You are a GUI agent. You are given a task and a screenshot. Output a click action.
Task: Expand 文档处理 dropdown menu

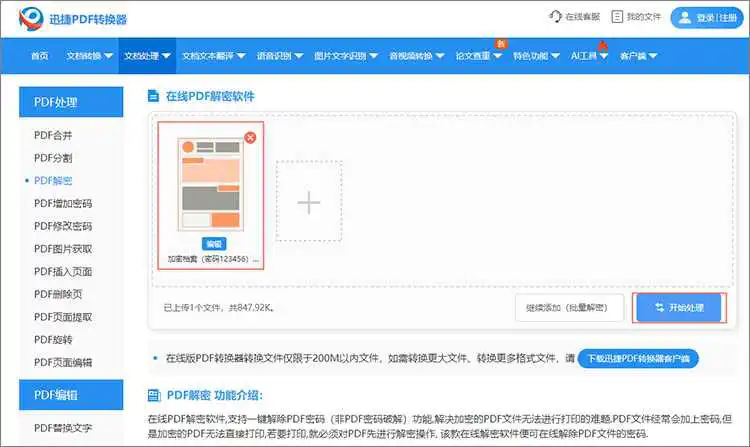point(147,56)
